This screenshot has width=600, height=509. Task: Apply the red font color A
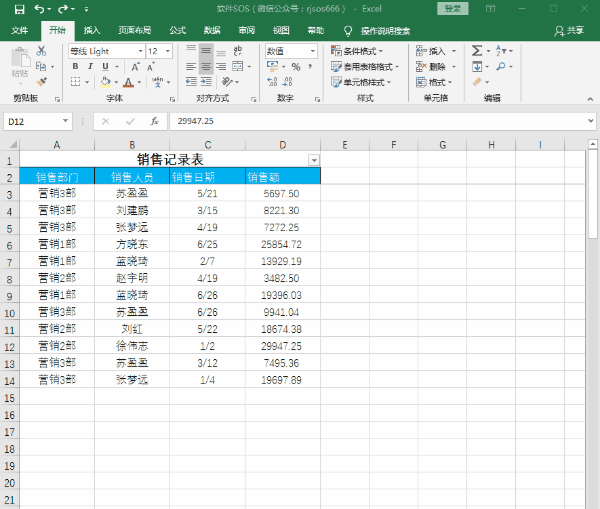pos(129,82)
